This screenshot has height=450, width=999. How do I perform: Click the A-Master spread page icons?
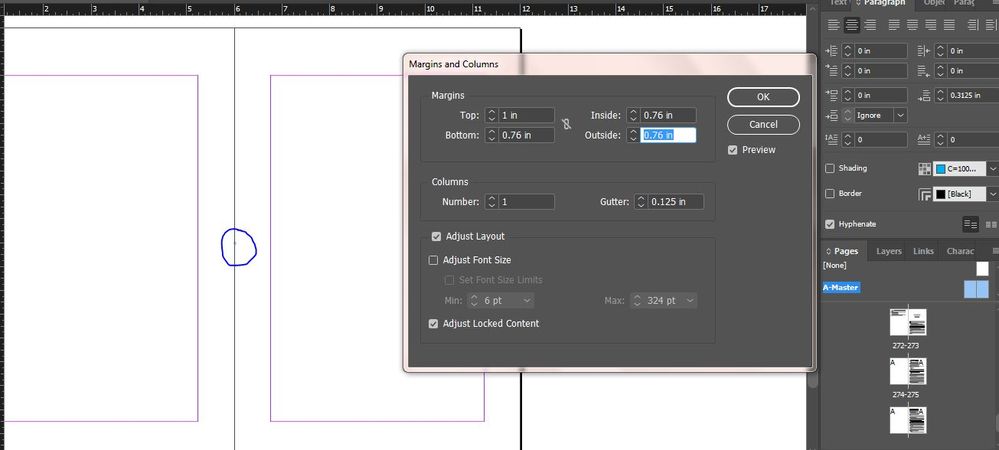pyautogui.click(x=976, y=289)
